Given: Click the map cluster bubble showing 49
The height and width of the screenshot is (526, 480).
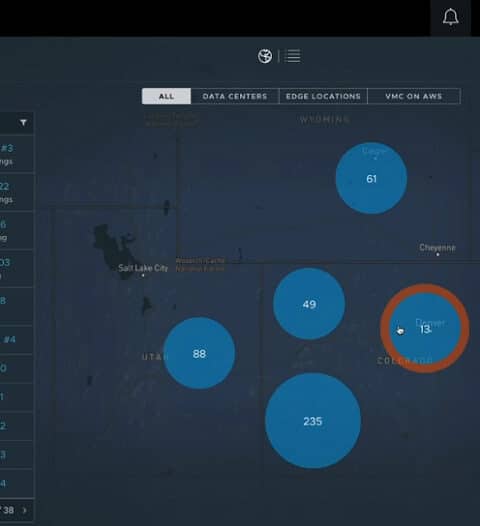Looking at the screenshot, I should (x=309, y=304).
